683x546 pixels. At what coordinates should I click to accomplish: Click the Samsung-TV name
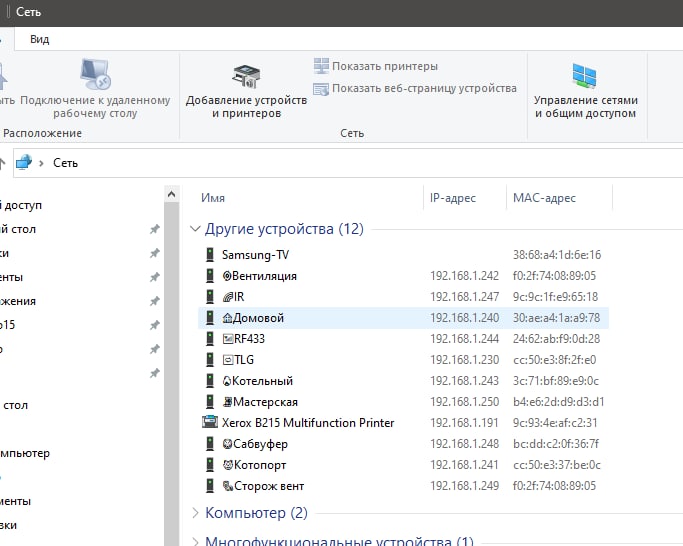[255, 254]
